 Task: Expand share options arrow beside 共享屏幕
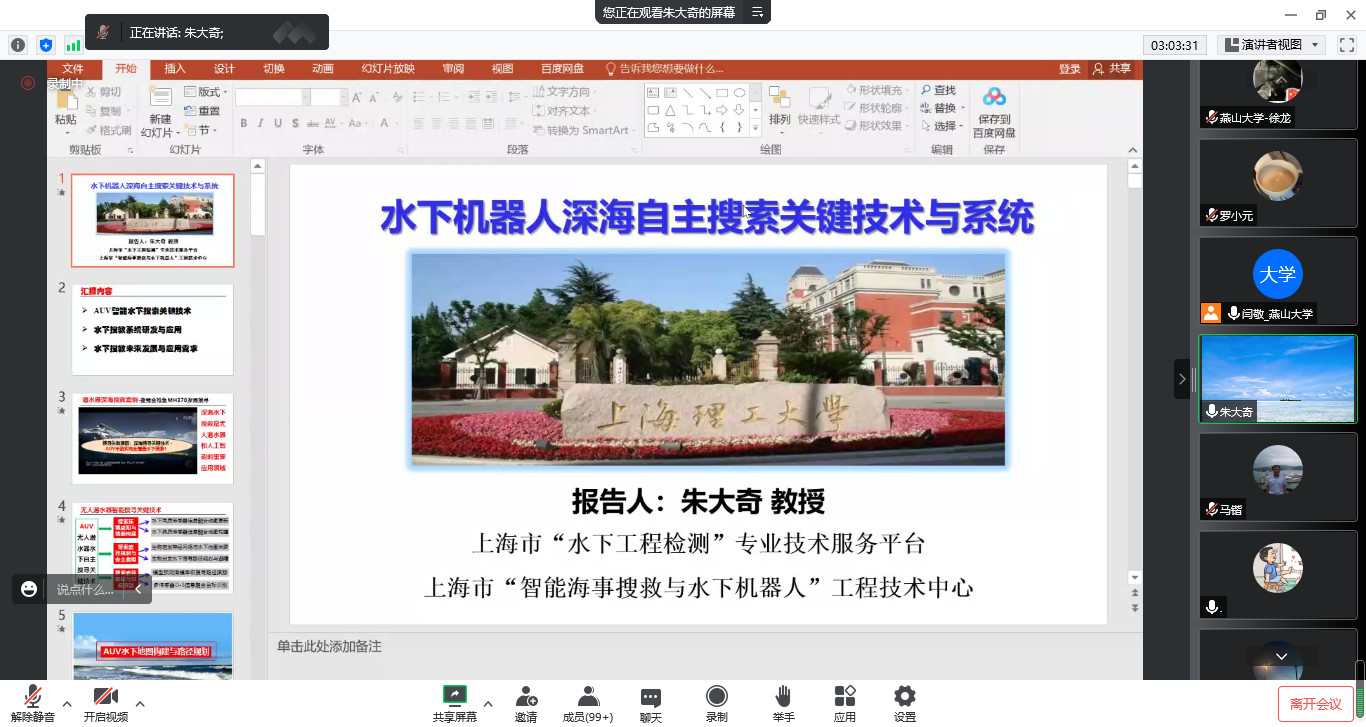[x=488, y=703]
